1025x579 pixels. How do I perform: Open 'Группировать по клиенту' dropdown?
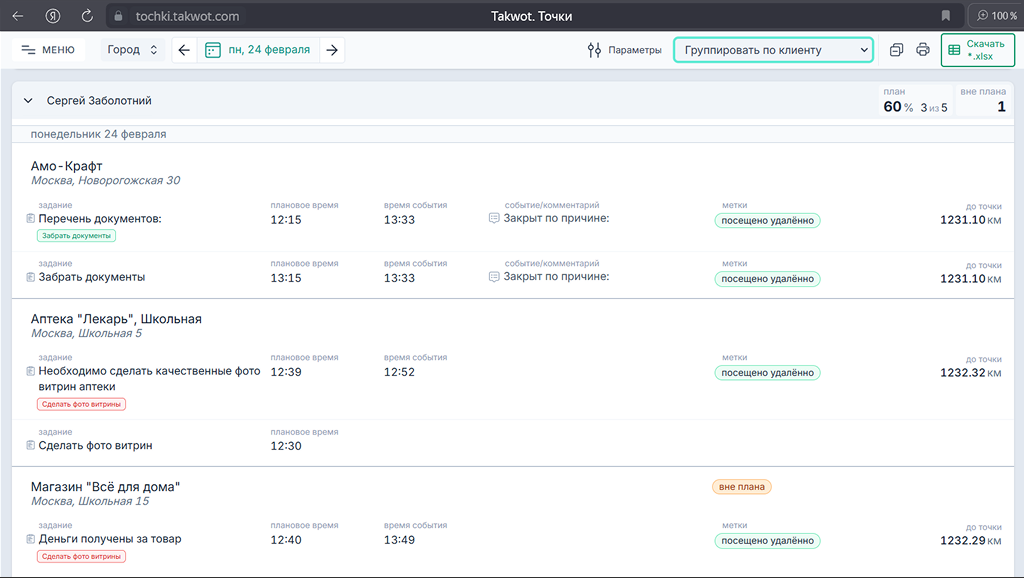click(773, 50)
